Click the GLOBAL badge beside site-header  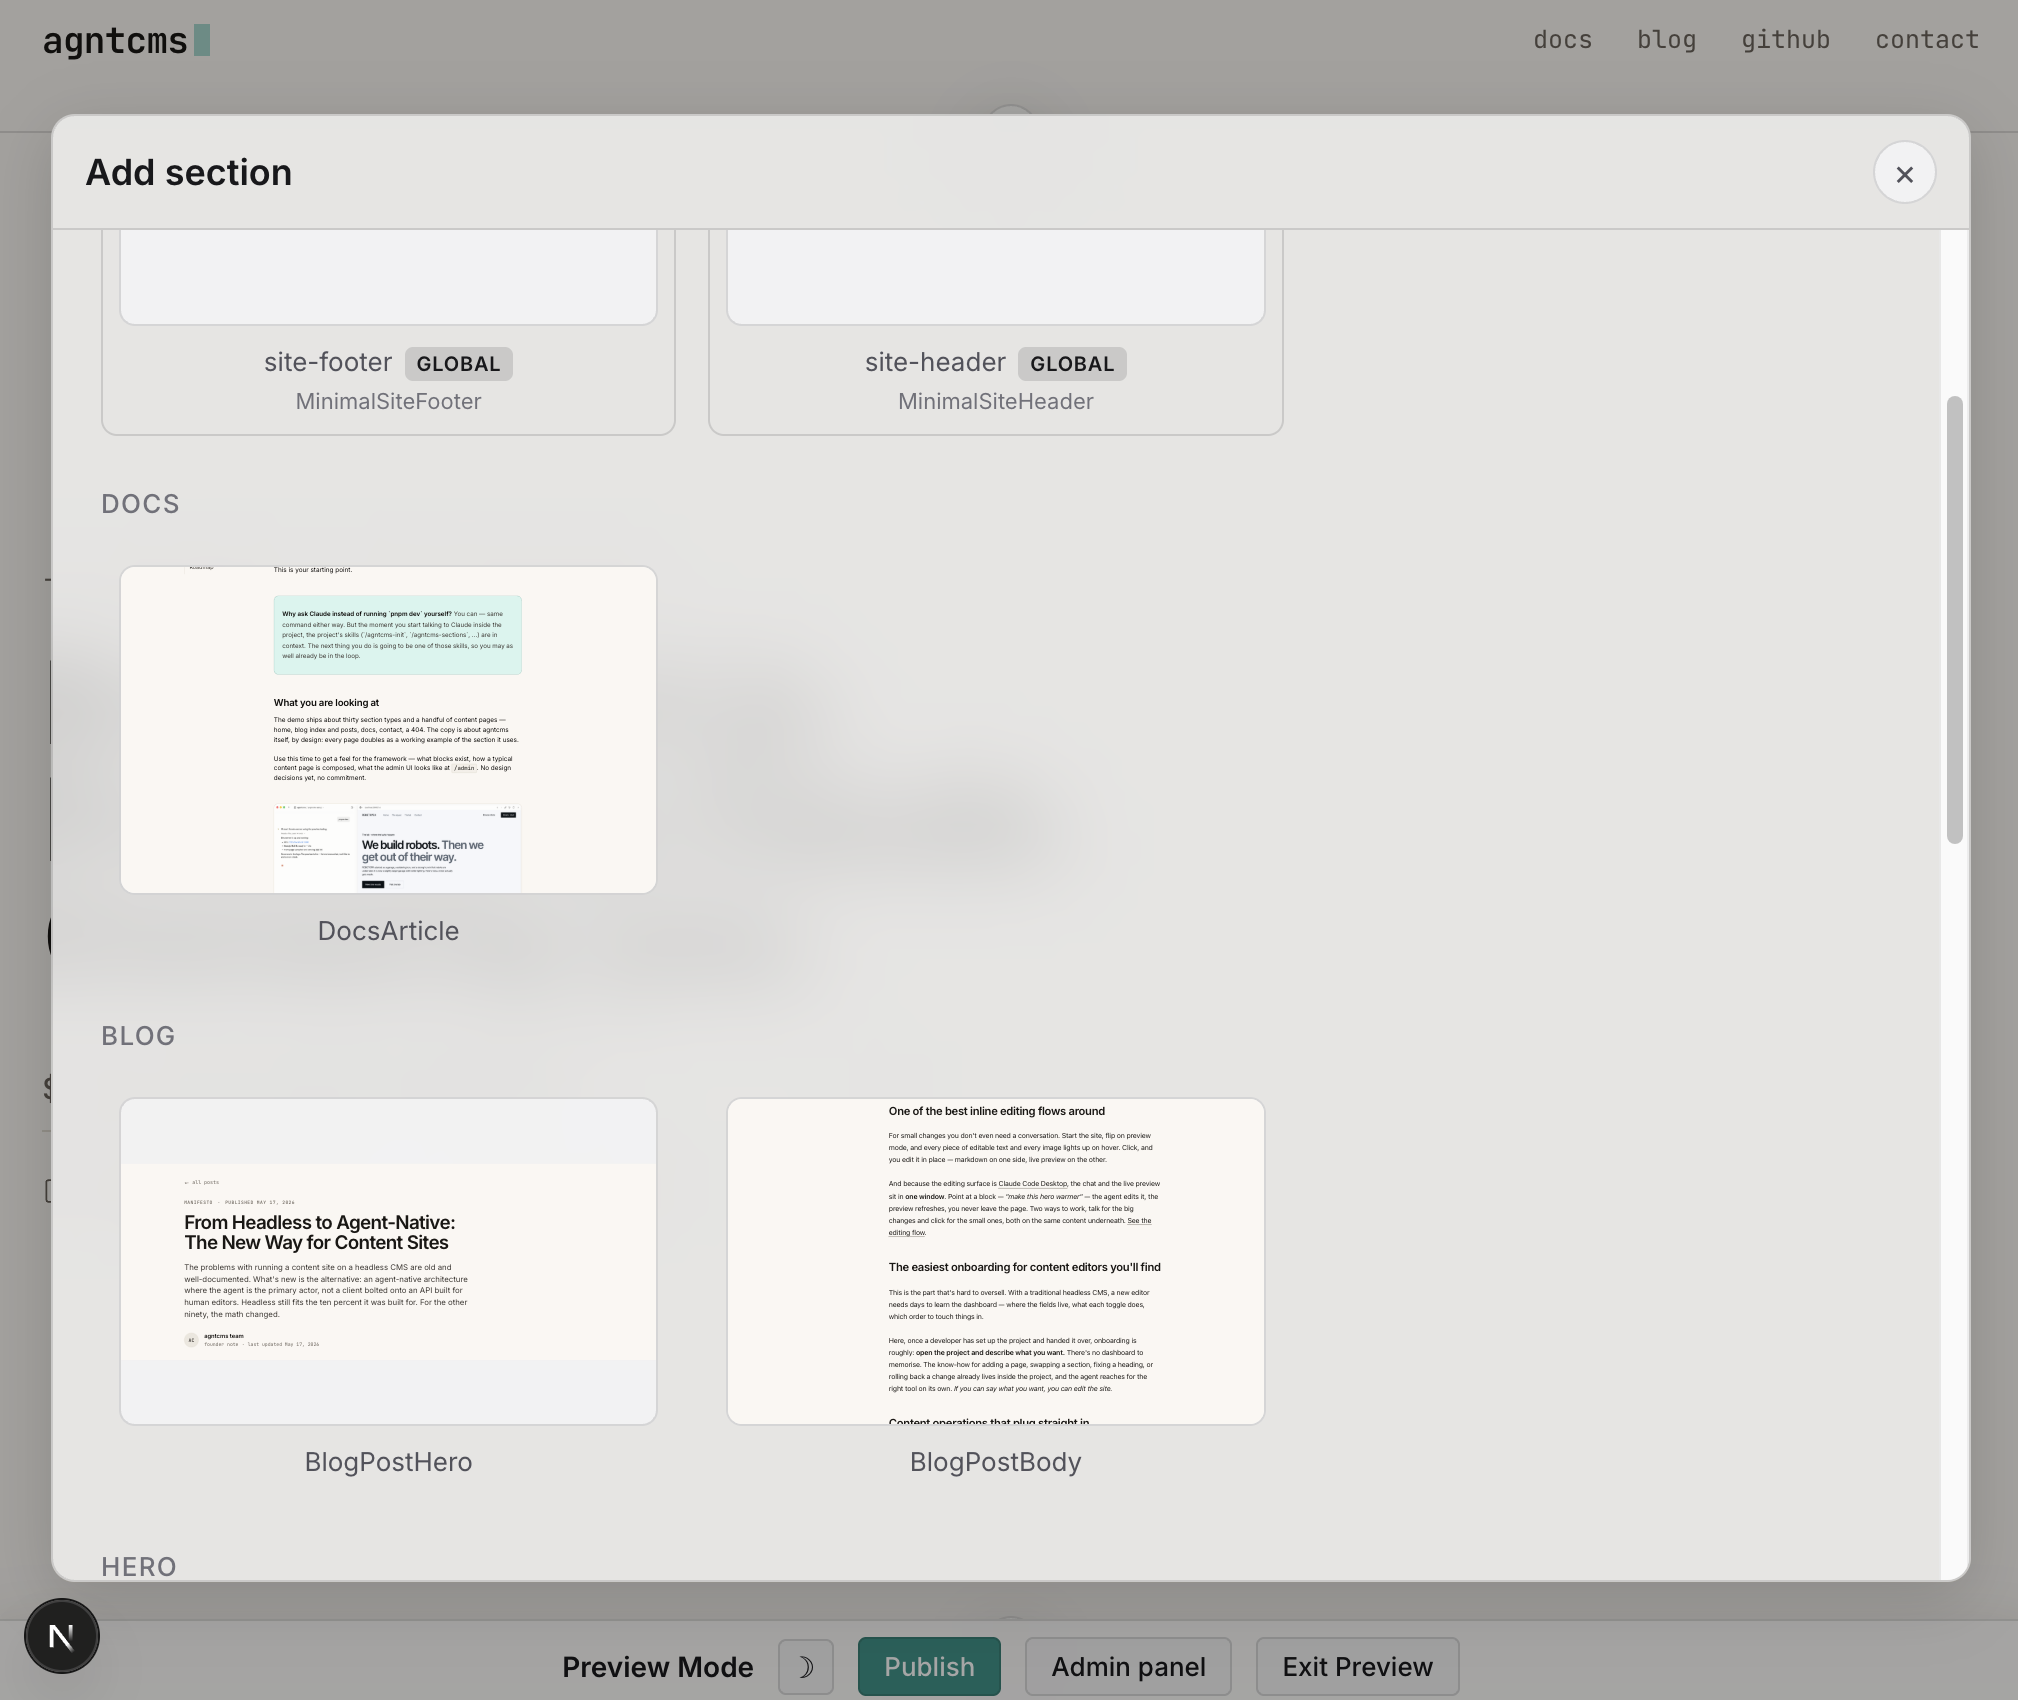tap(1072, 364)
